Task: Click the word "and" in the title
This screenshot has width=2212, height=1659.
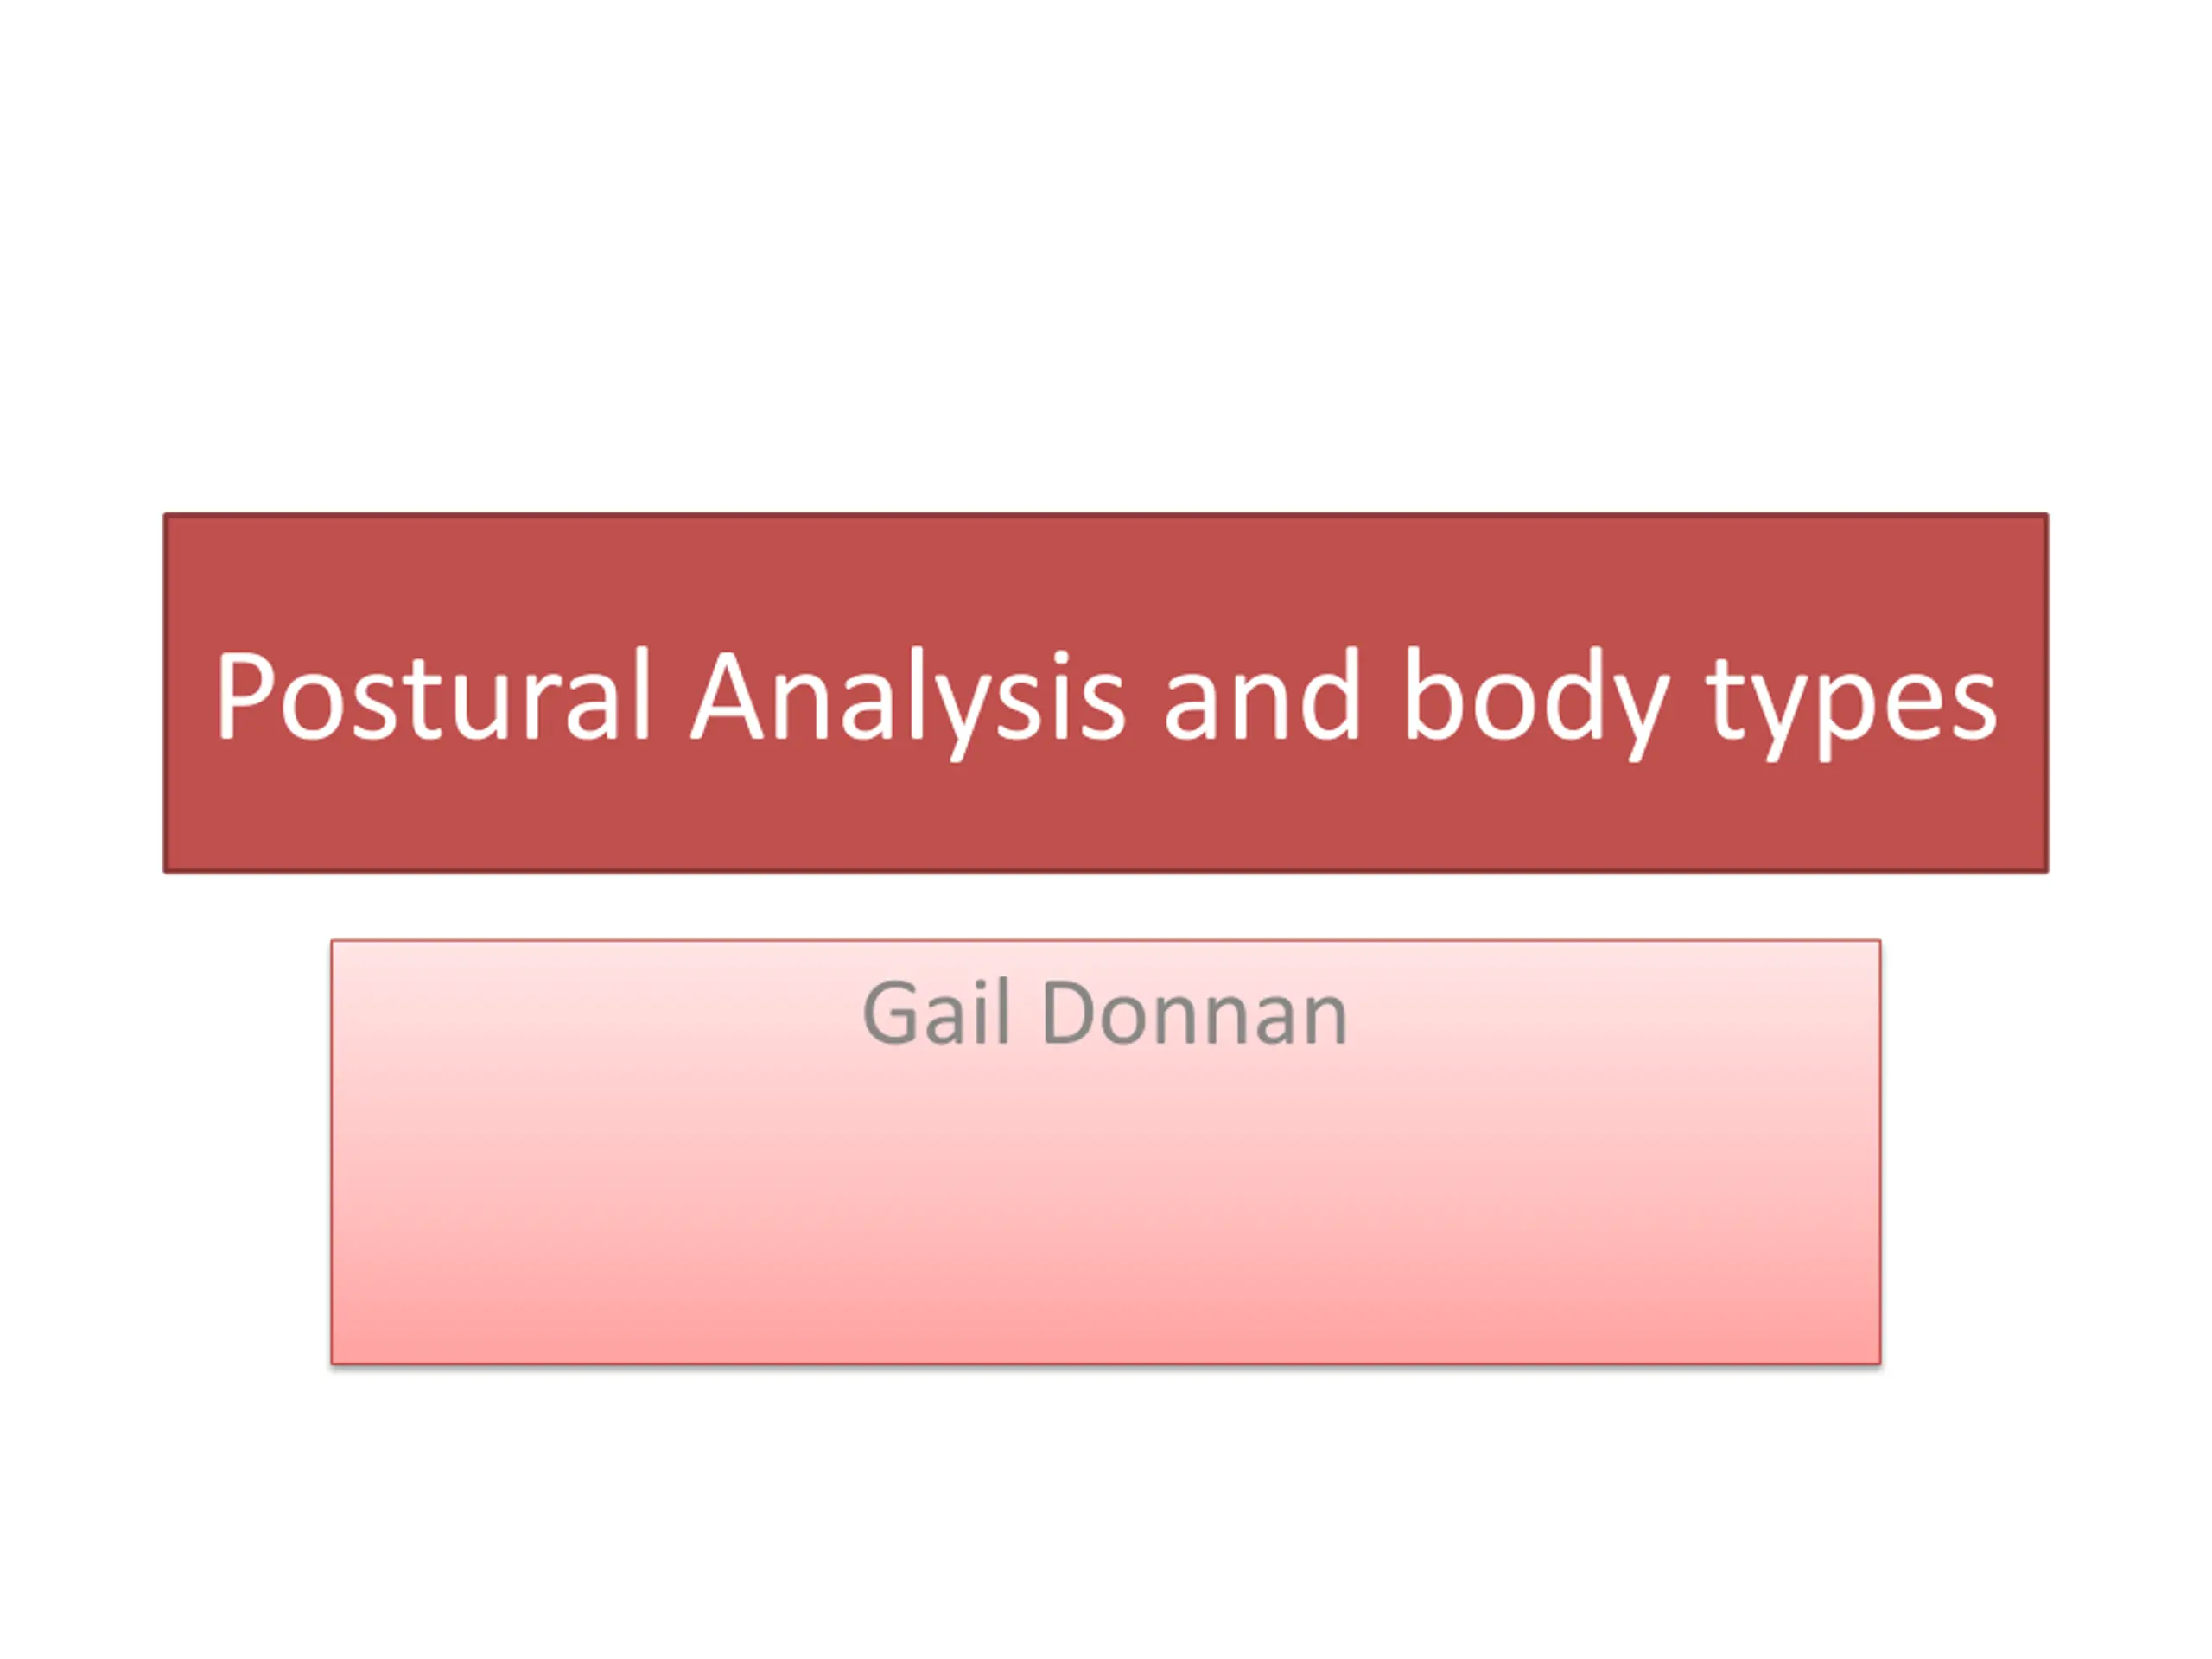Action: point(1262,693)
